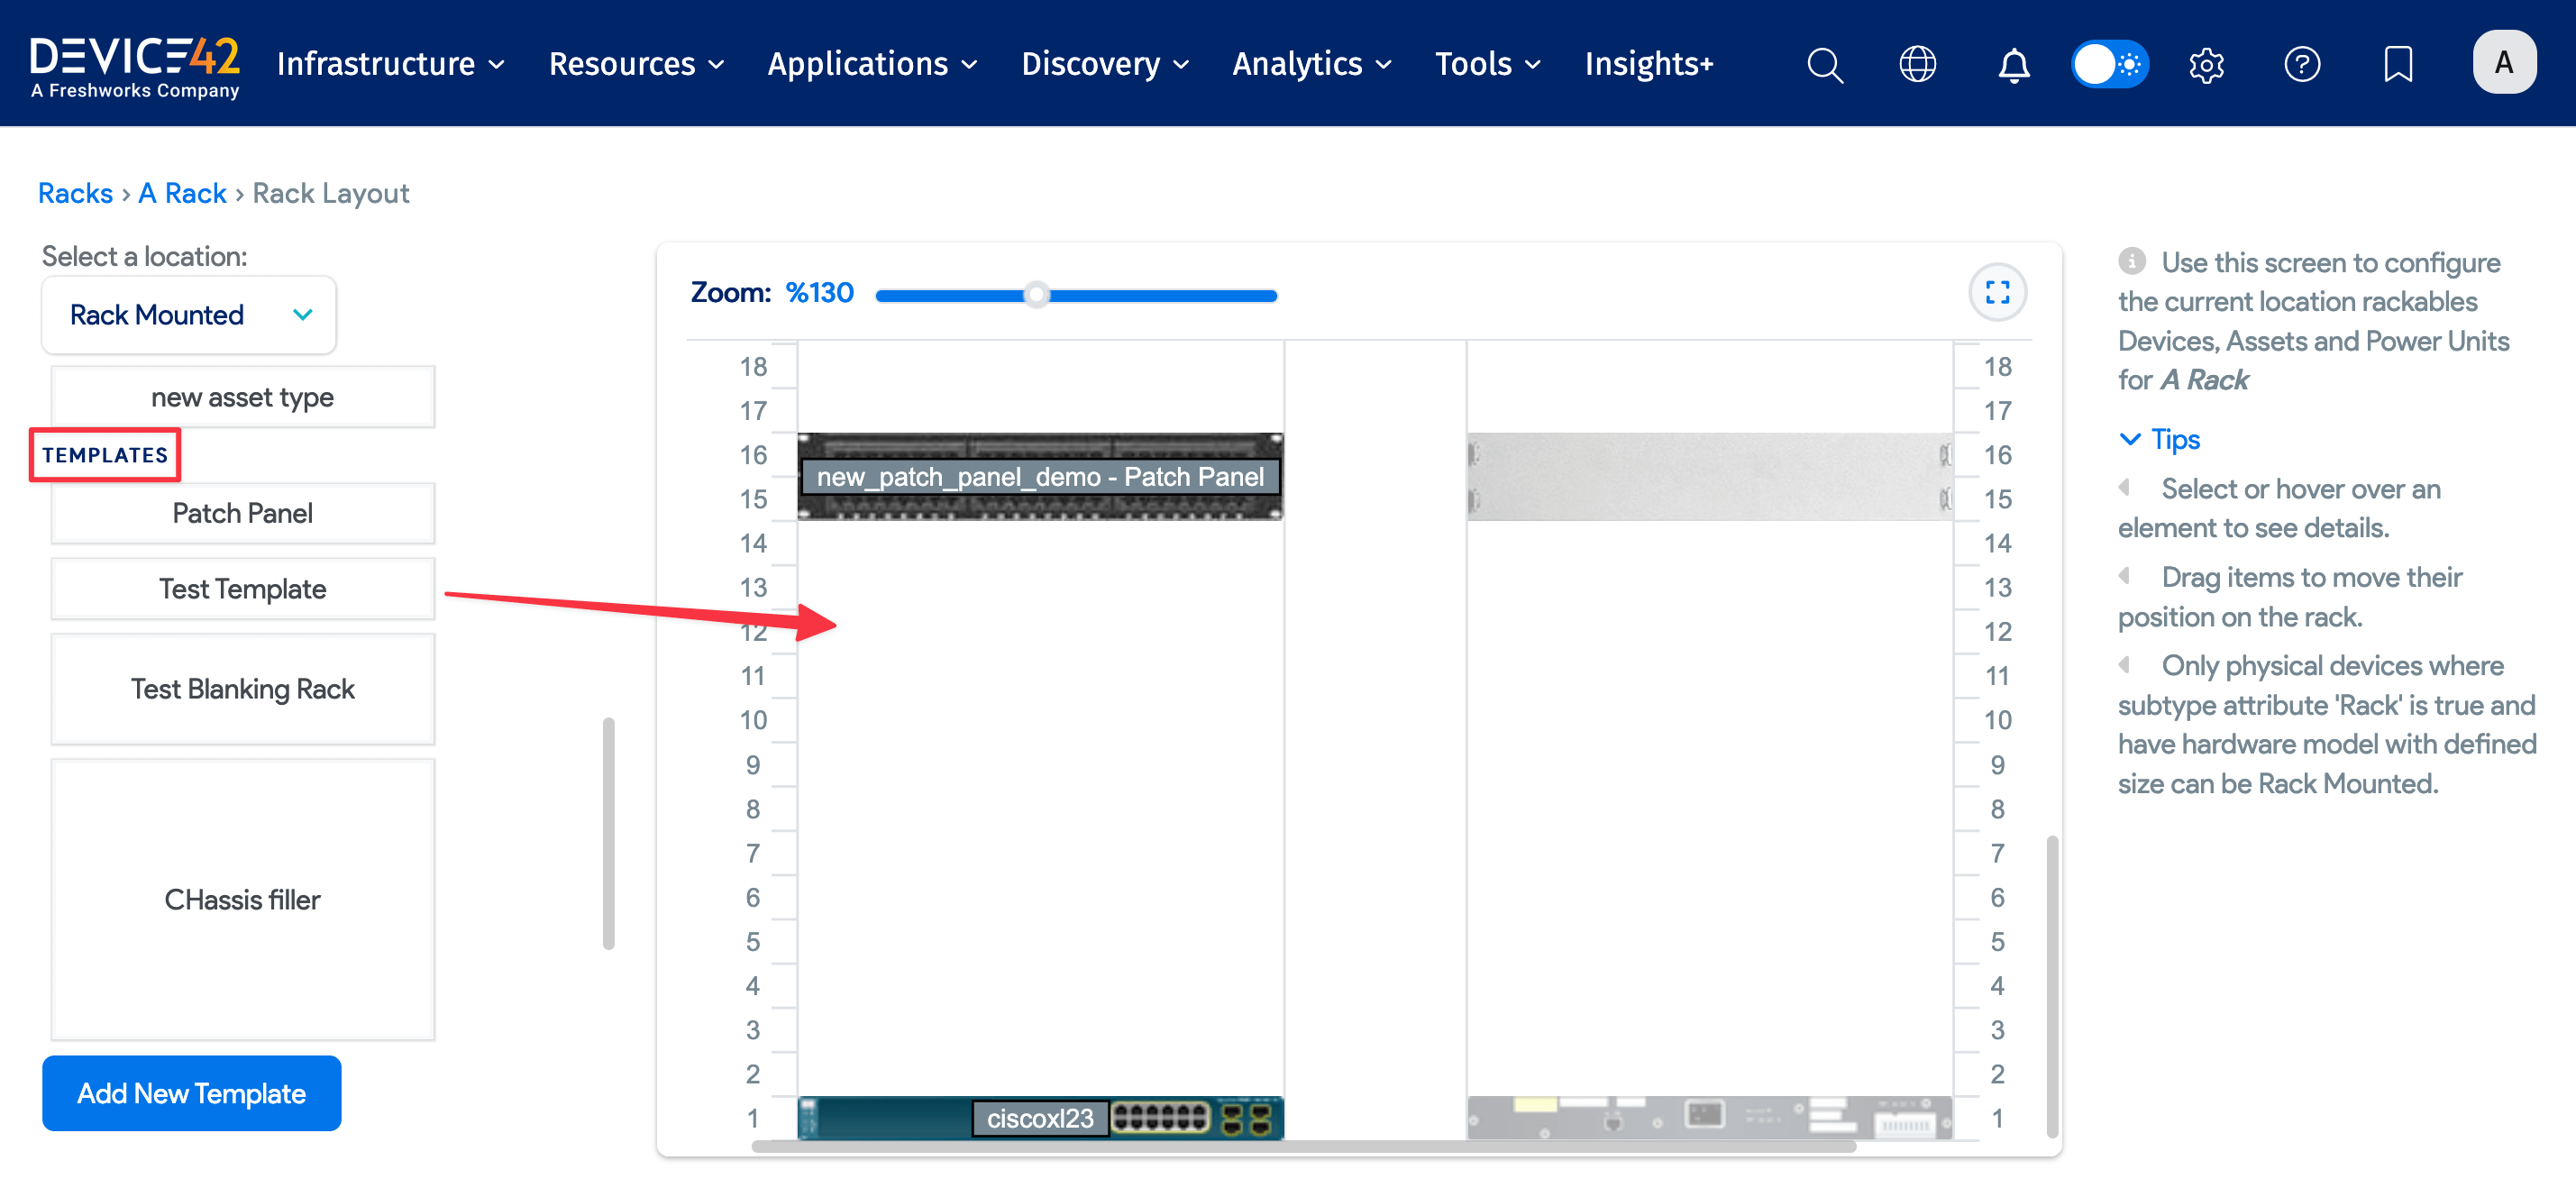
Task: Open the help menu
Action: [2302, 64]
